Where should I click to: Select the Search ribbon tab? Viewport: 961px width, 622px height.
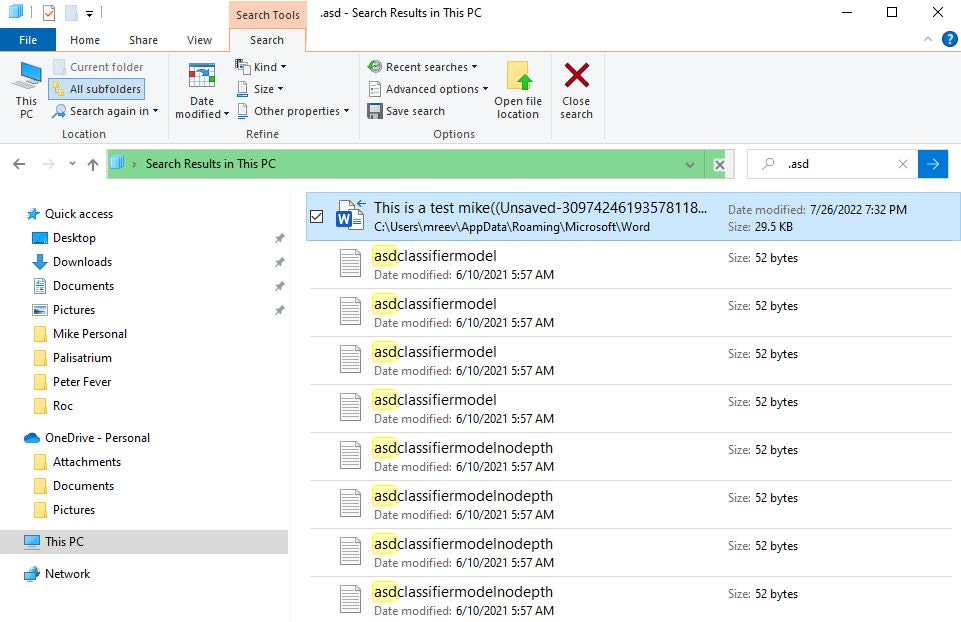point(267,40)
